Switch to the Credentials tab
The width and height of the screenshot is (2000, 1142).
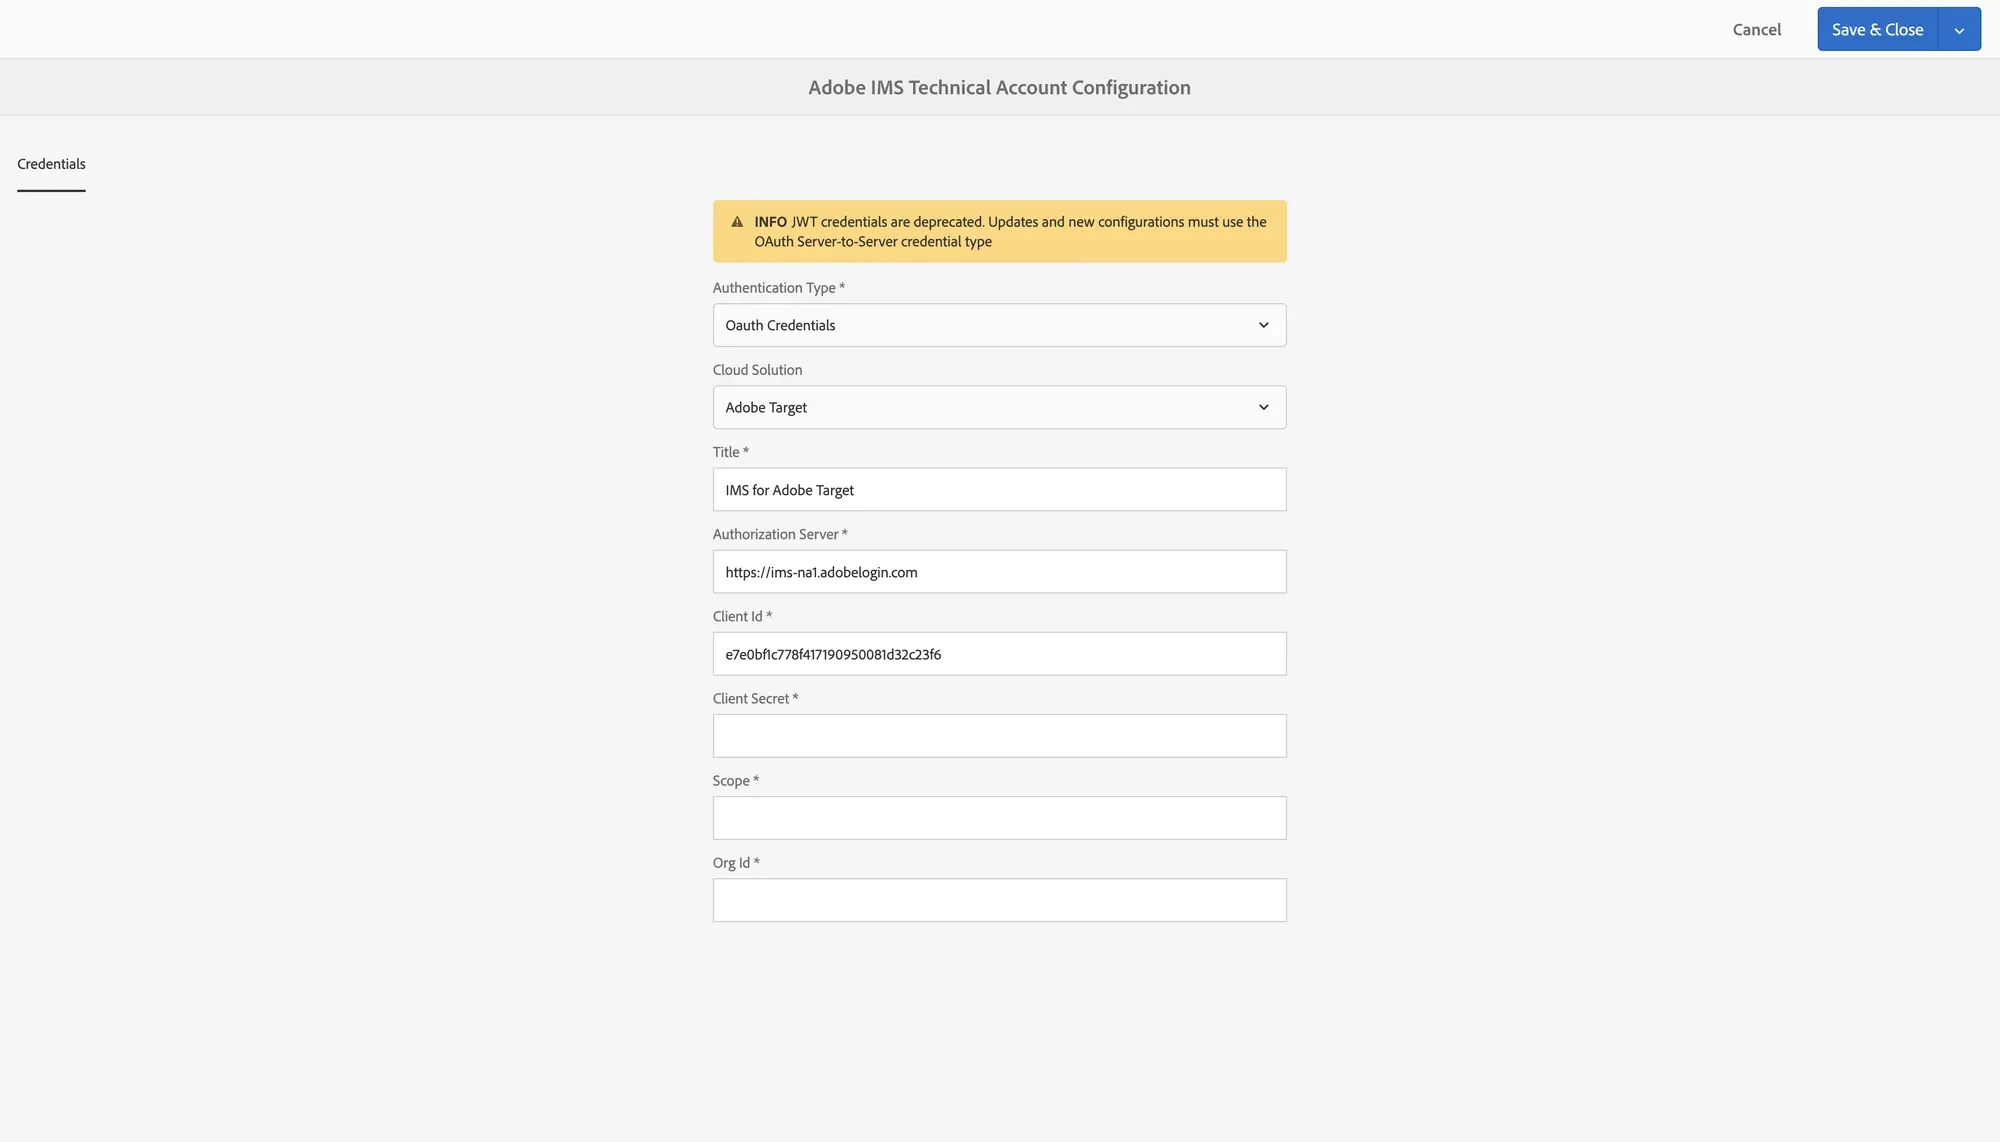point(51,164)
